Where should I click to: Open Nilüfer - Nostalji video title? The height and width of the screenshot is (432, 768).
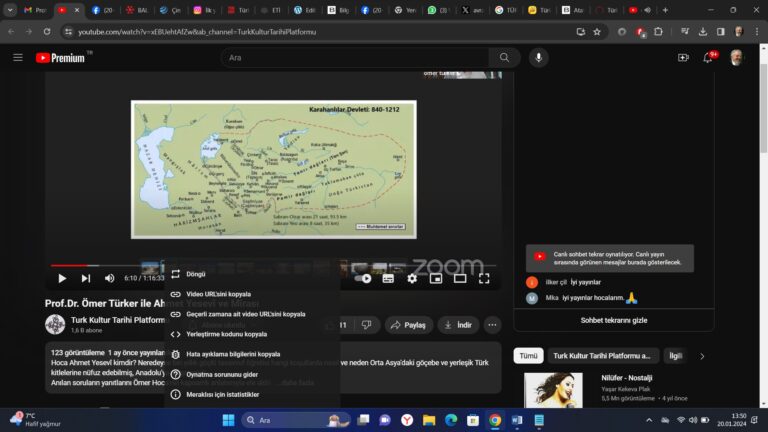pyautogui.click(x=626, y=378)
